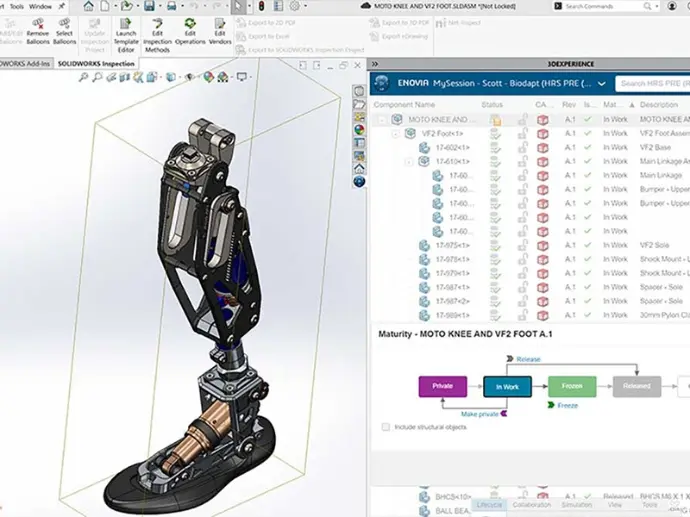Toggle the Include structural objects checkbox
This screenshot has width=690, height=517.
(x=385, y=427)
